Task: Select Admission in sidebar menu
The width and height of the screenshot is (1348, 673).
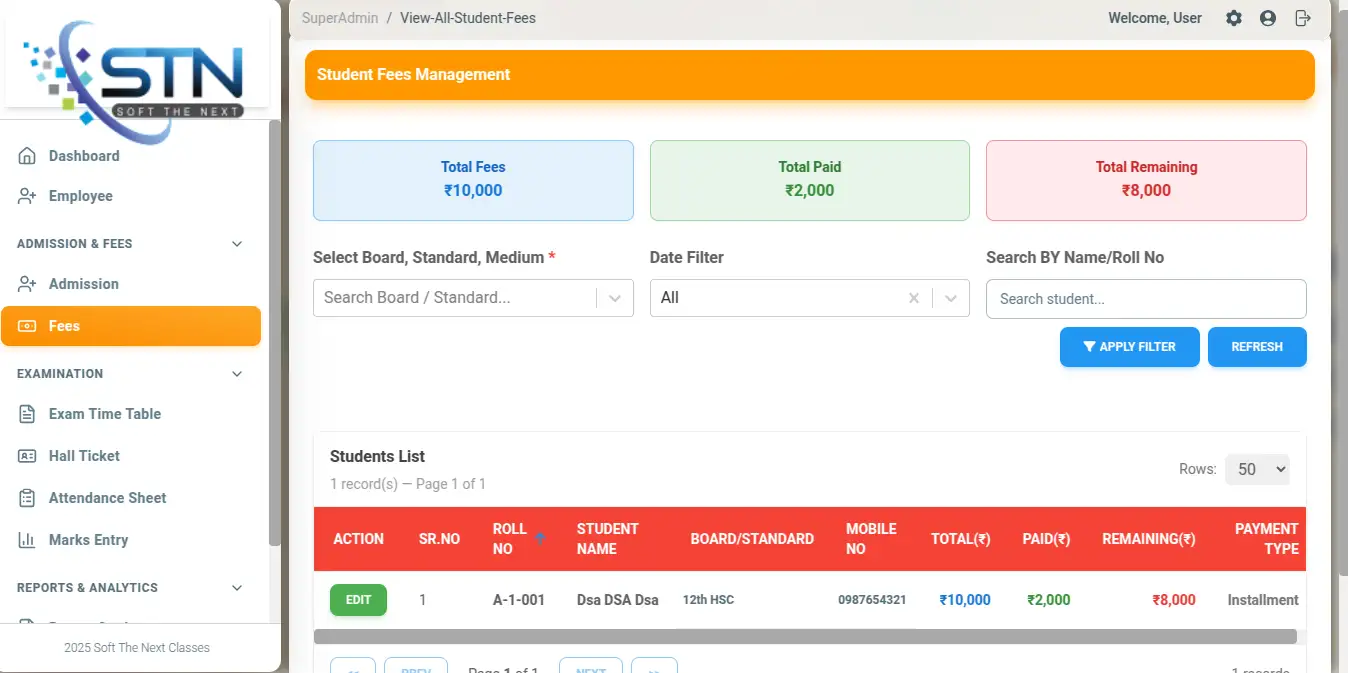Action: (83, 284)
